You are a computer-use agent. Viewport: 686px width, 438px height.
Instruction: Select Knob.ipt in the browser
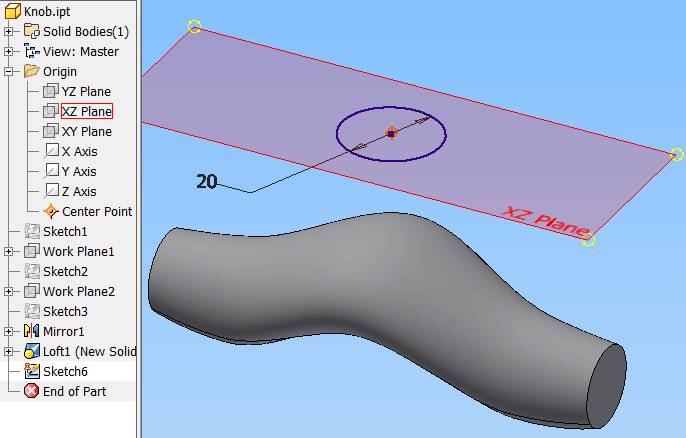click(x=47, y=12)
